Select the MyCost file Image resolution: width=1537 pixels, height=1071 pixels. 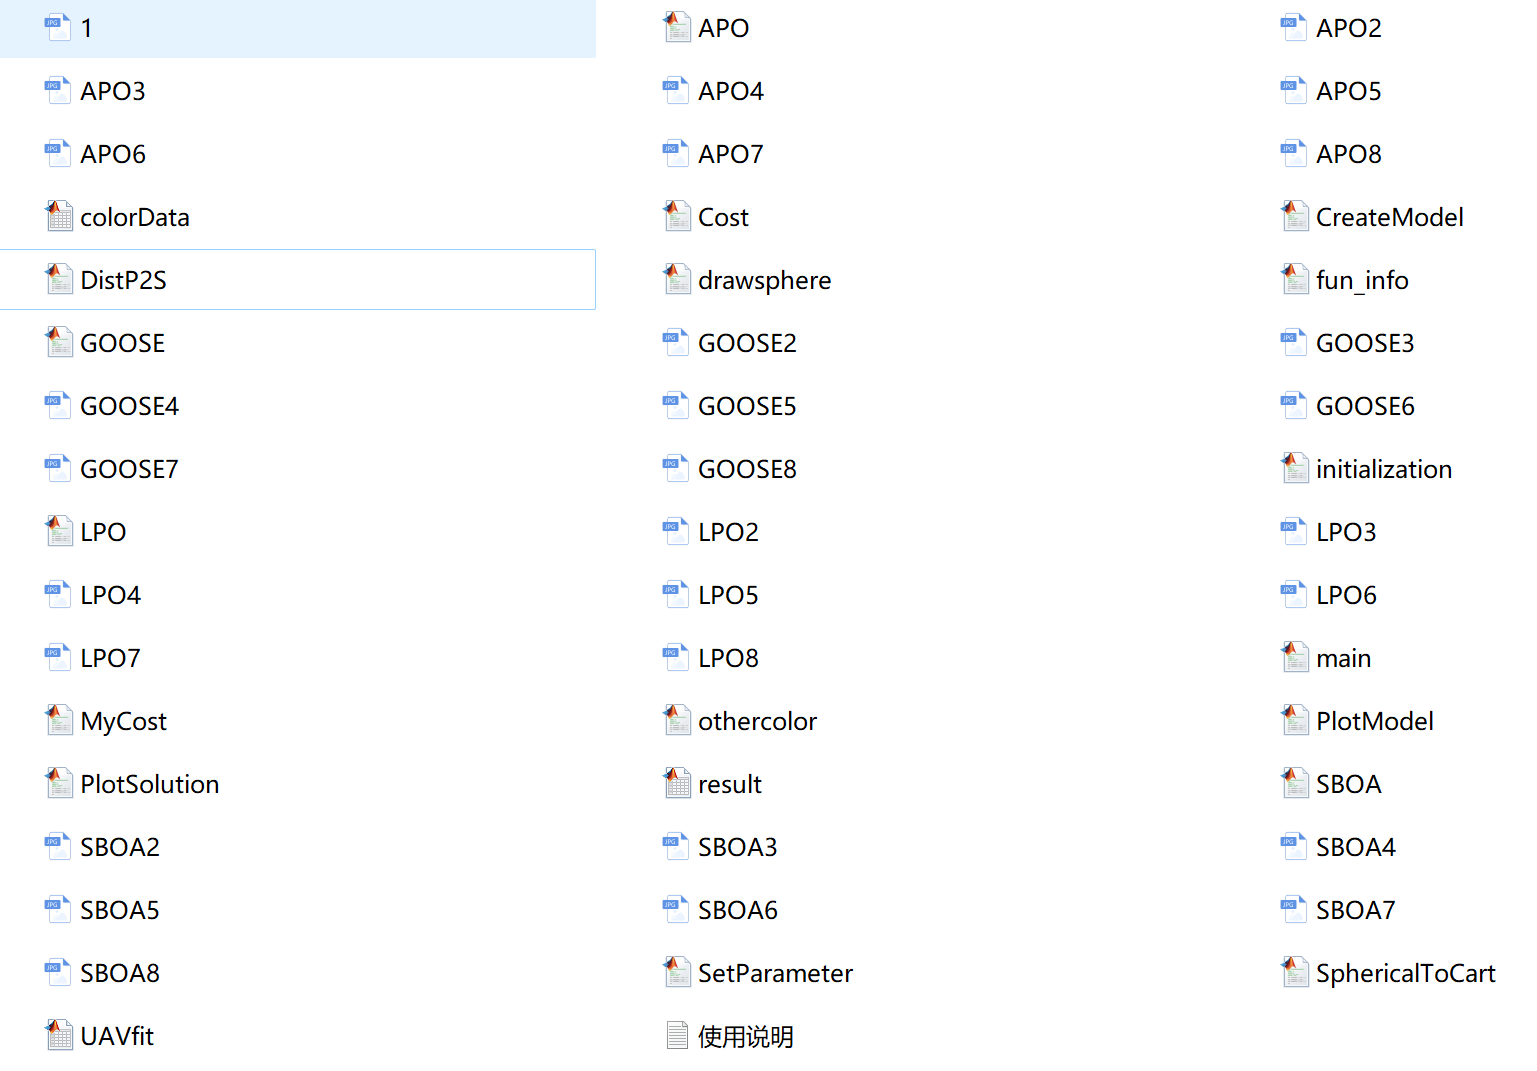coord(123,721)
